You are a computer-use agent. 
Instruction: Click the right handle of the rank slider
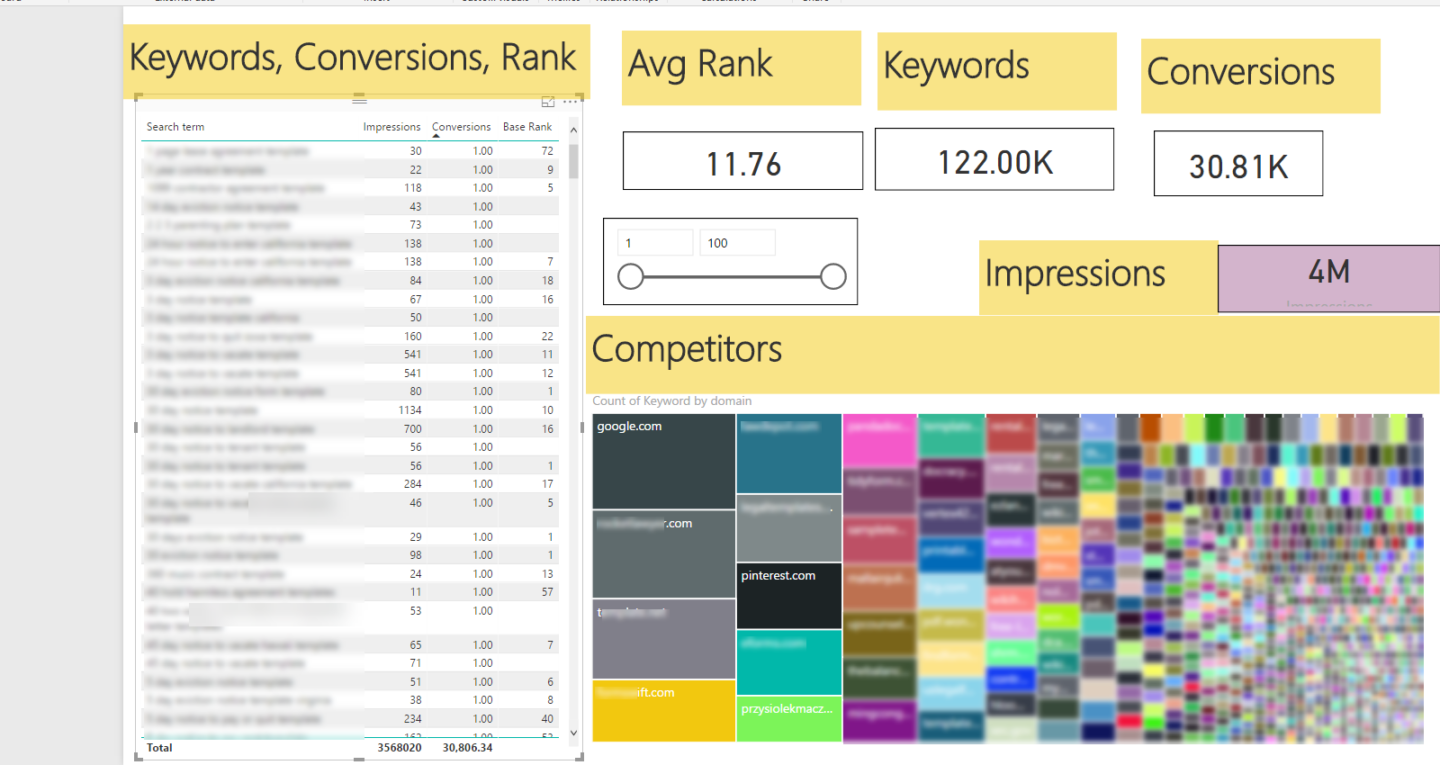833,277
